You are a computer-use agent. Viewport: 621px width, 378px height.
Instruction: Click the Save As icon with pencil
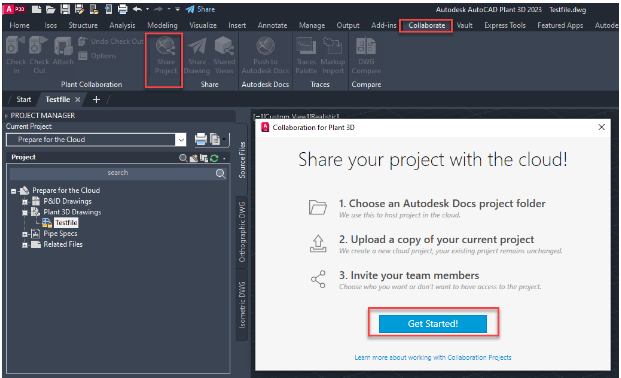coord(79,9)
